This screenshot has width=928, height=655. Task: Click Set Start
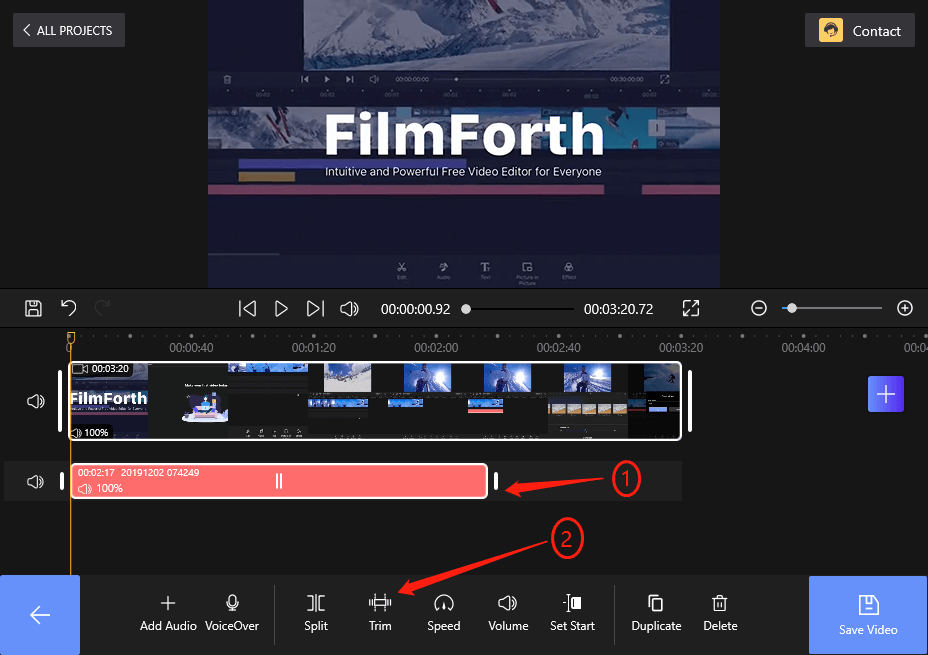click(572, 614)
